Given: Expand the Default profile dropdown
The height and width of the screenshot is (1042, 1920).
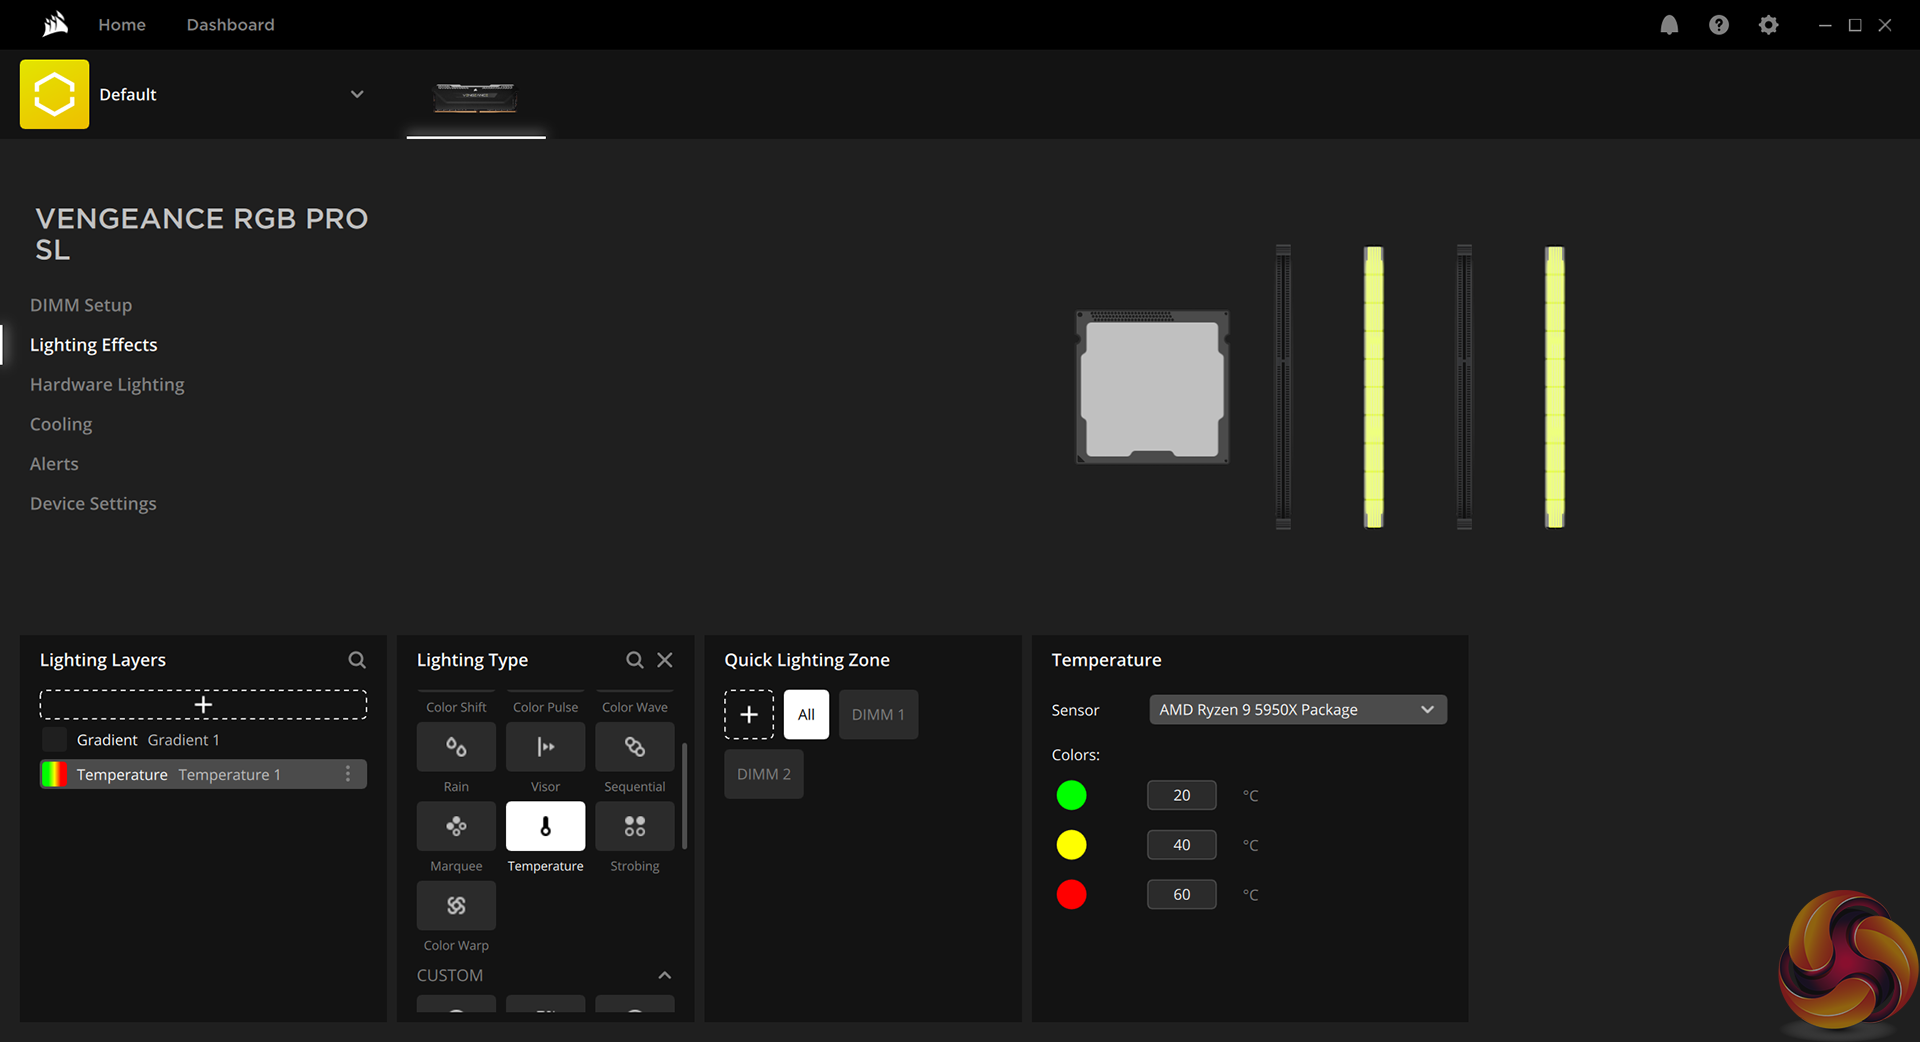Looking at the screenshot, I should click(357, 95).
